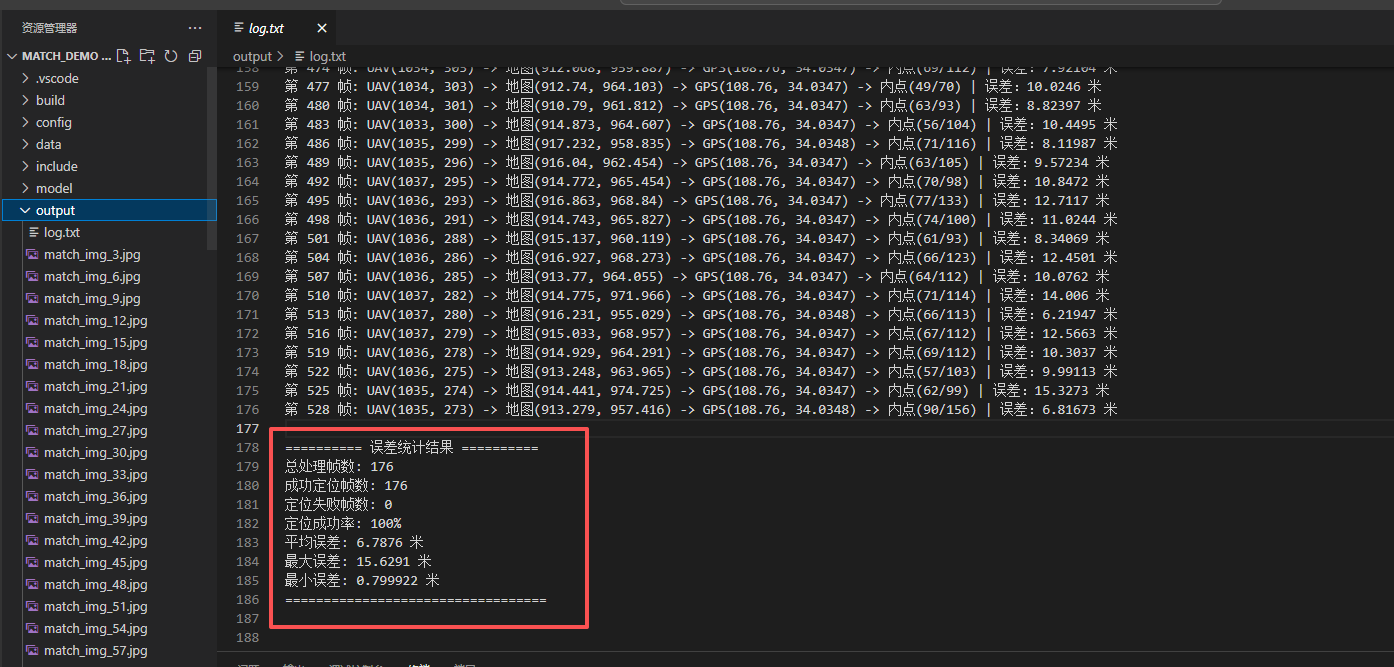
Task: Open the explorer's more actions ellipsis menu
Action: click(x=194, y=28)
